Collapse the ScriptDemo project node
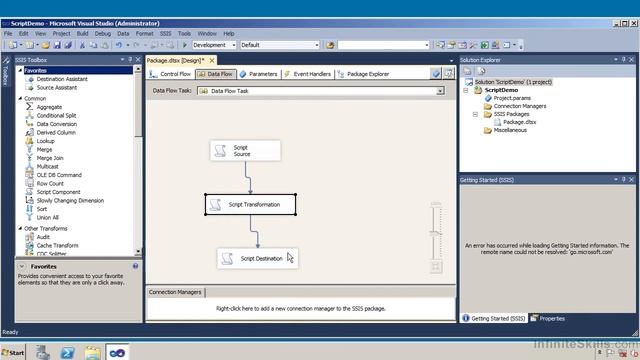This screenshot has height=360, width=640. (466, 90)
